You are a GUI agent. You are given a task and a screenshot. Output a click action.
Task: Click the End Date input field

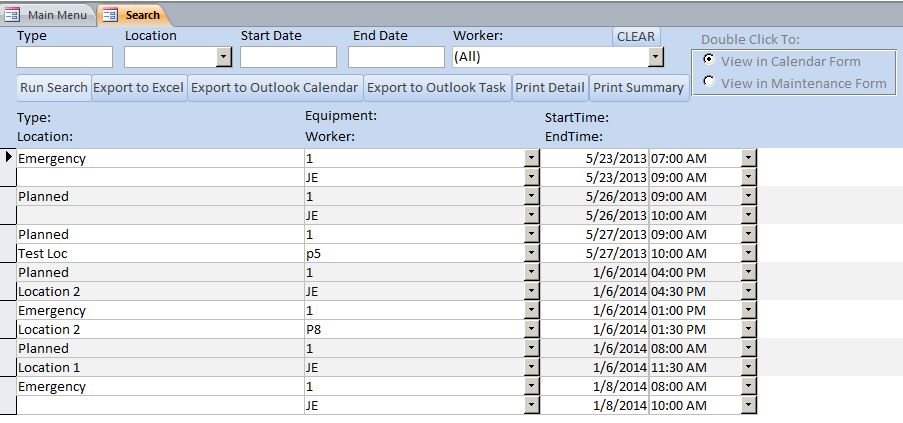click(396, 57)
